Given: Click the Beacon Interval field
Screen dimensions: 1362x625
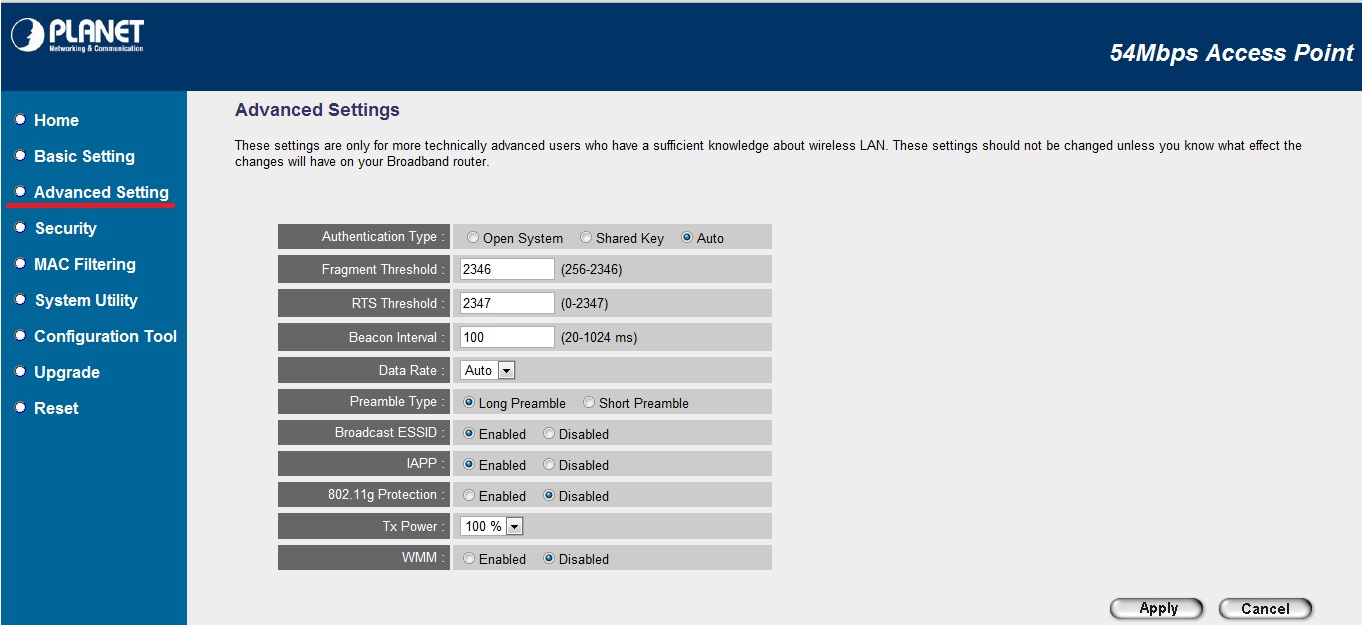Looking at the screenshot, I should [507, 337].
